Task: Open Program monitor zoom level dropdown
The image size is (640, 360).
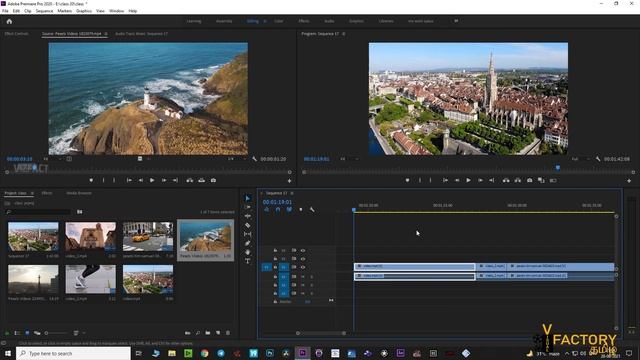Action: tap(350, 159)
